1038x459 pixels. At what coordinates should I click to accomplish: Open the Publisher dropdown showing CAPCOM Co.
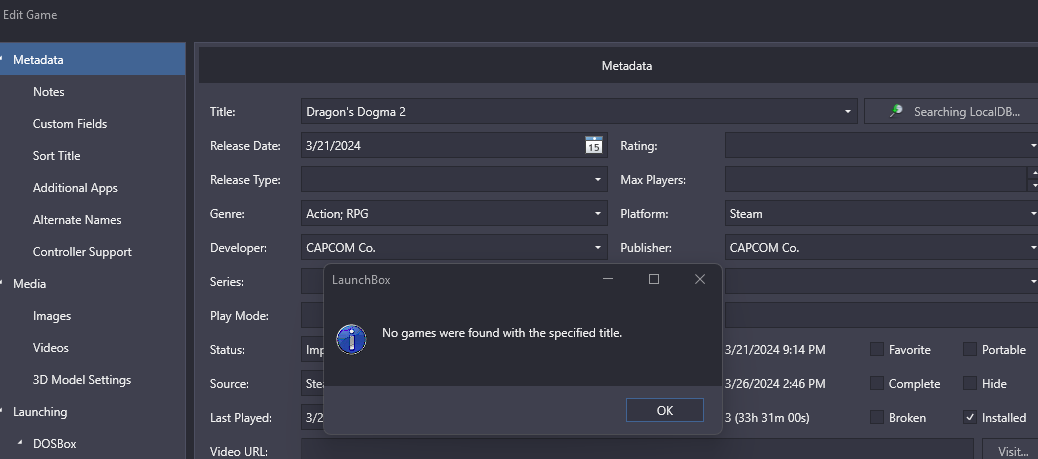[x=1033, y=248]
